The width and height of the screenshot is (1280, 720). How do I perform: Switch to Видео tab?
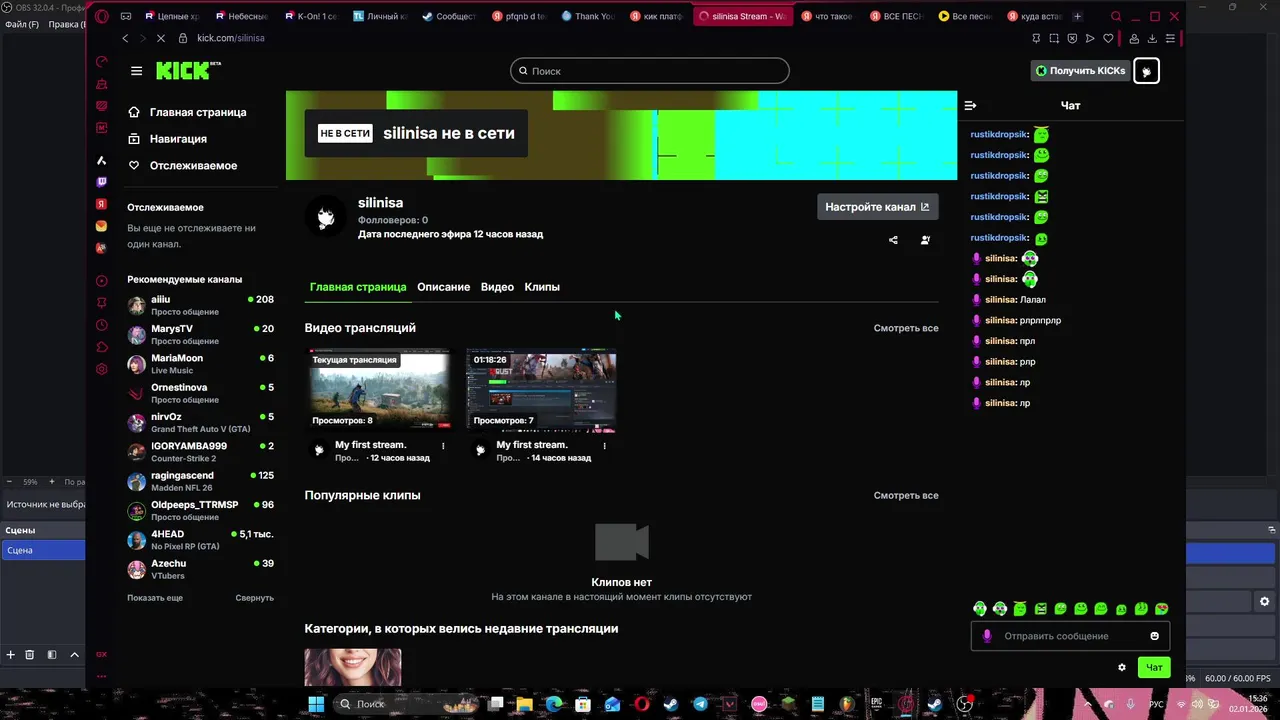[497, 287]
